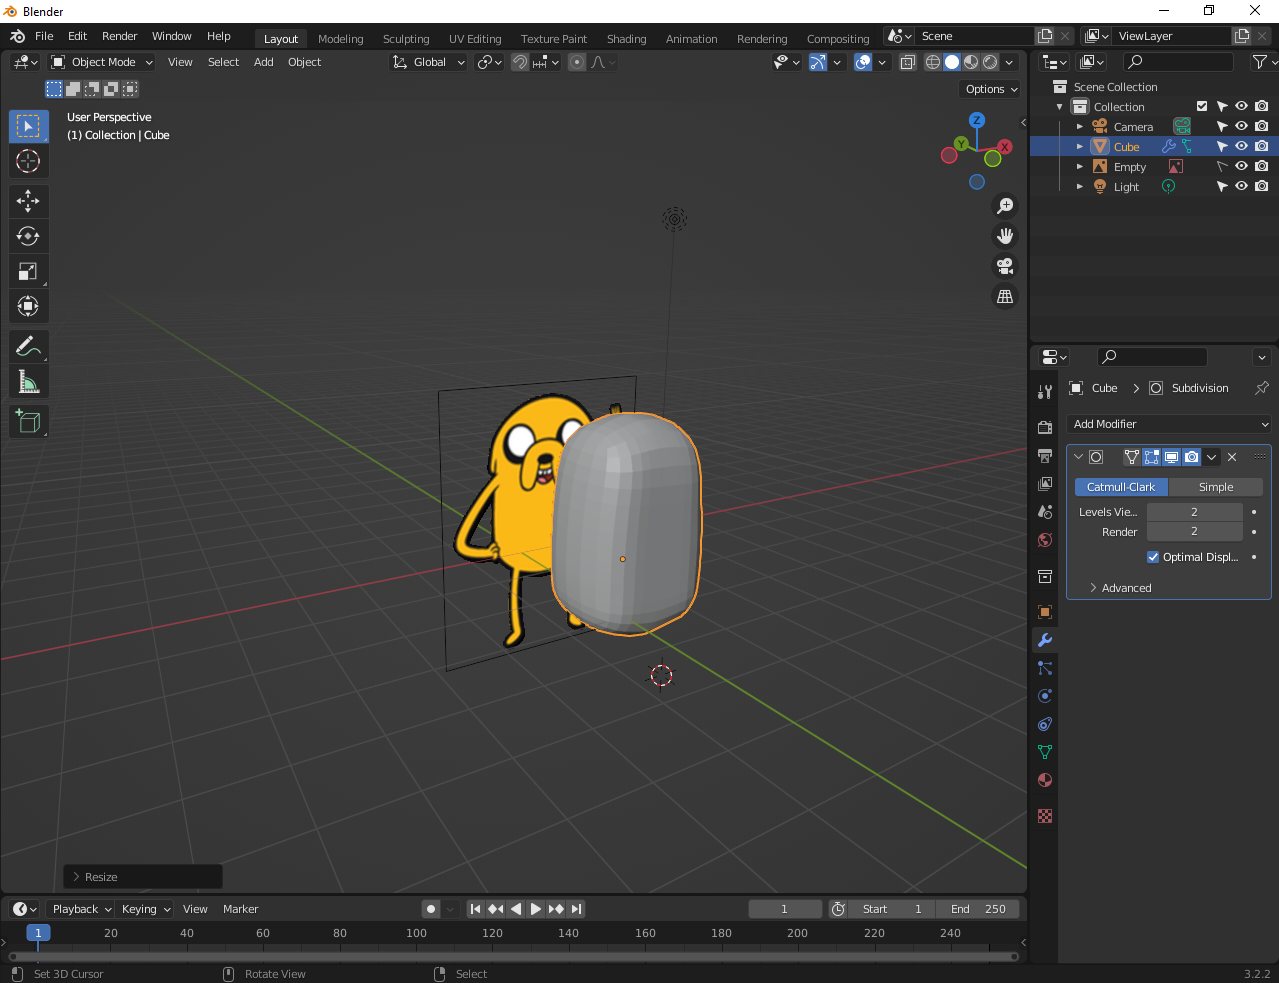Hide the Camera in viewport
The width and height of the screenshot is (1279, 983).
1241,126
